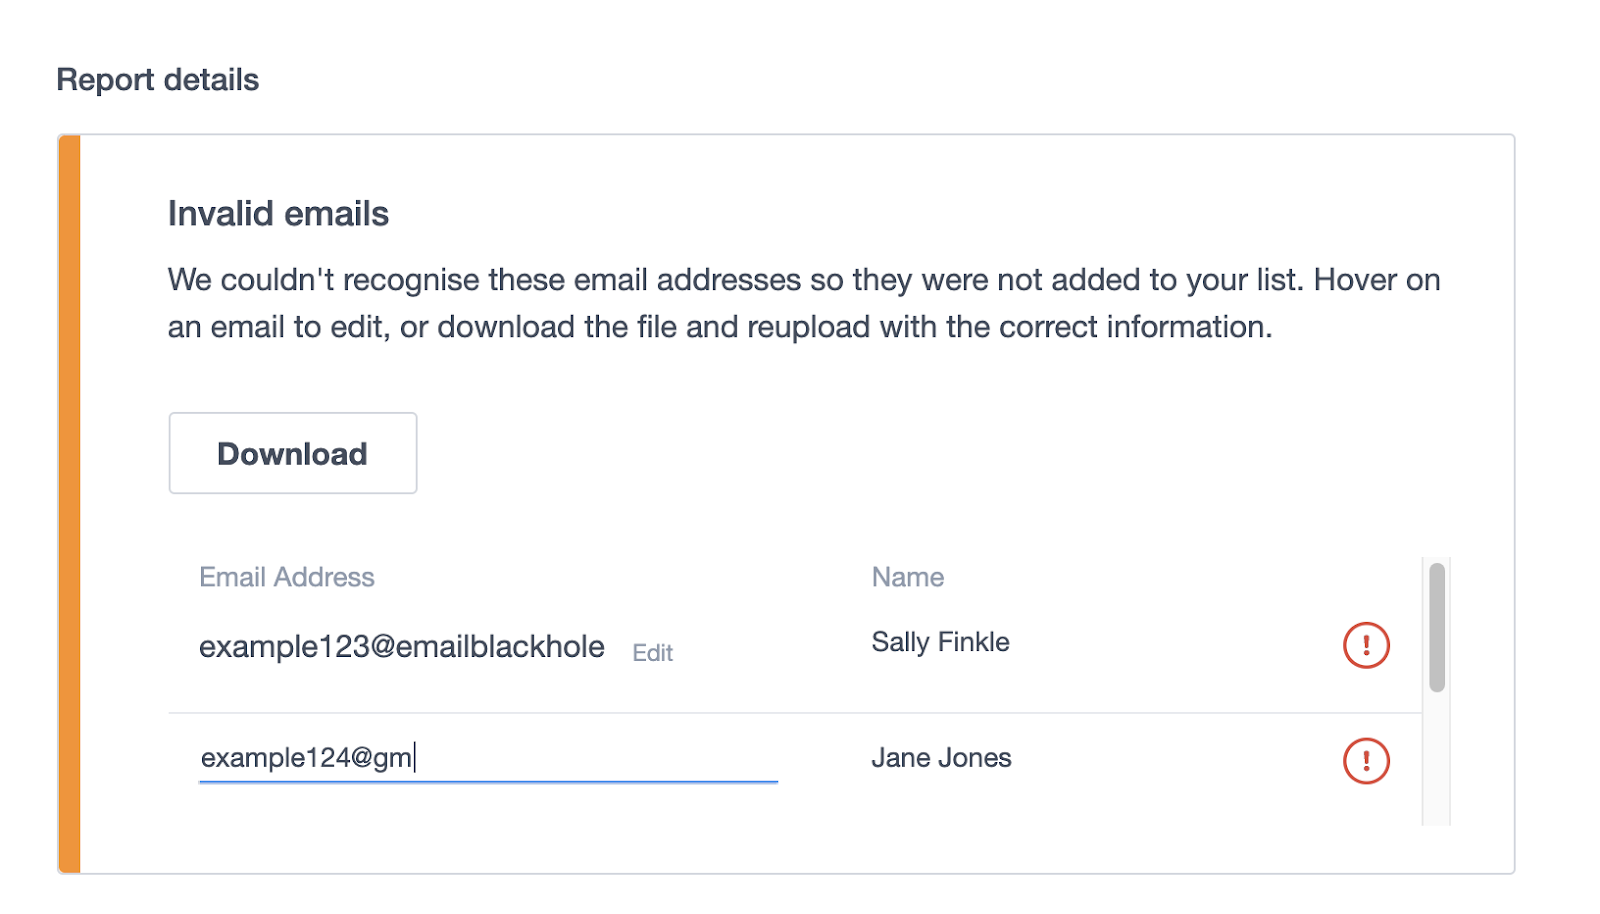The height and width of the screenshot is (914, 1600).
Task: Select the Jane Jones name cell
Action: (941, 758)
